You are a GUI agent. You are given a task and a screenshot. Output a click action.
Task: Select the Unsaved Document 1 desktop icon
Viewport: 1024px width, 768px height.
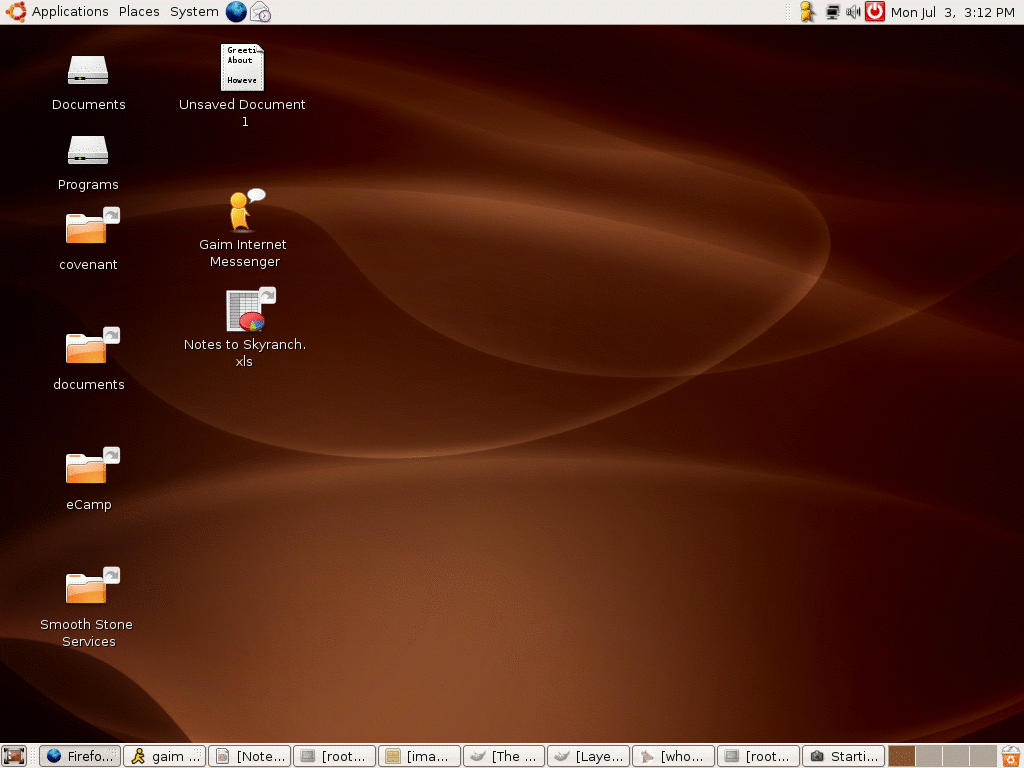point(242,68)
